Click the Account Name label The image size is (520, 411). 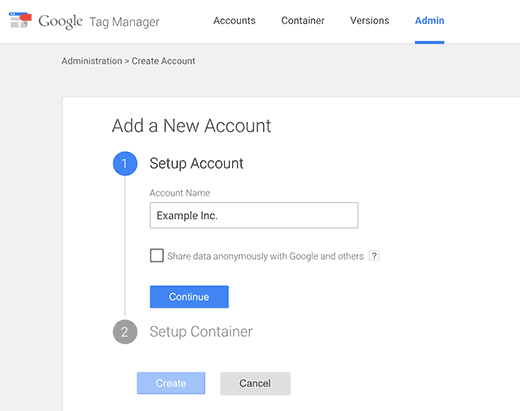[x=180, y=193]
